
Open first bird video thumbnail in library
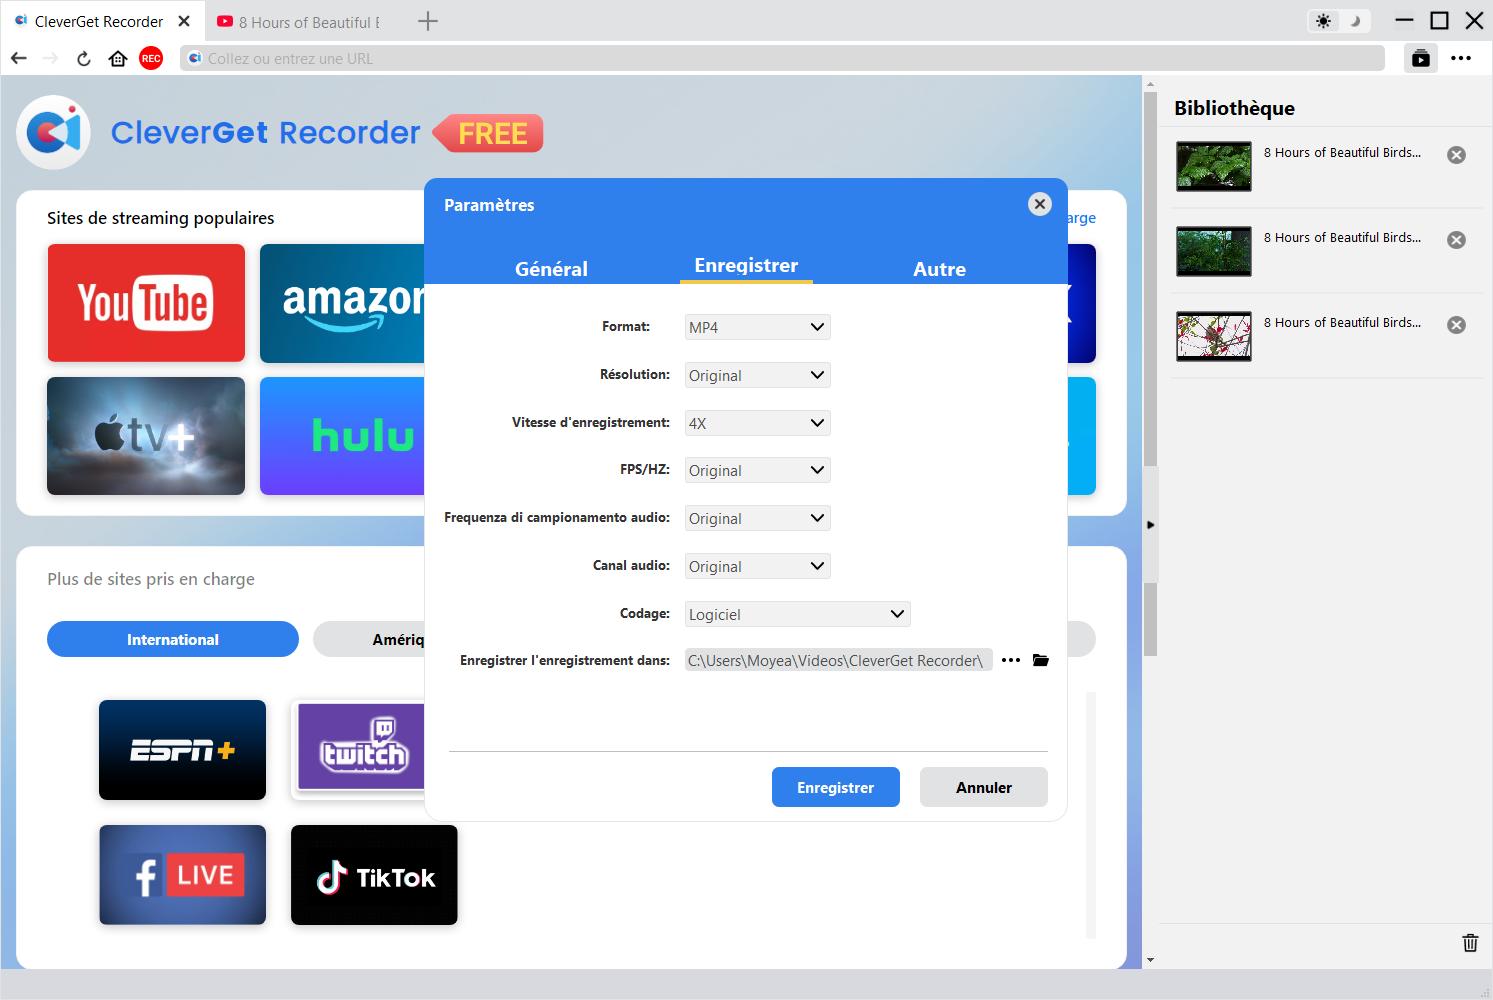(1214, 166)
